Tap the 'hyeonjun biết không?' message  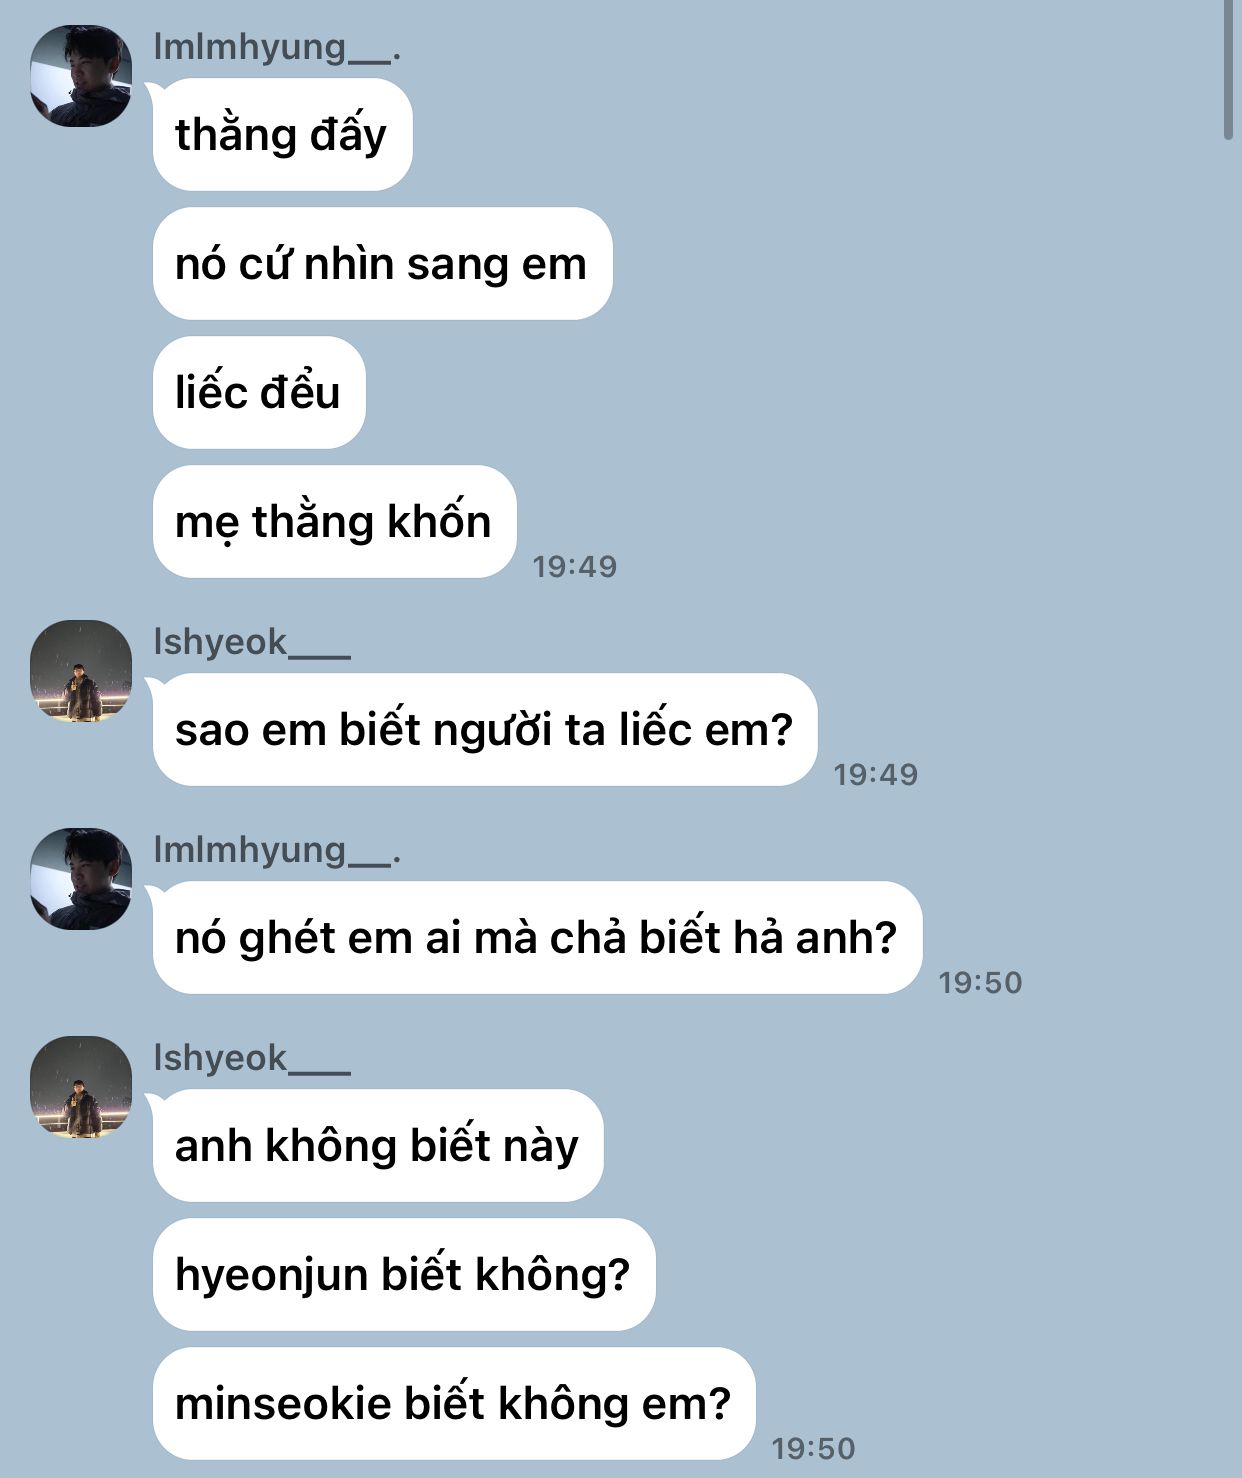[404, 1274]
